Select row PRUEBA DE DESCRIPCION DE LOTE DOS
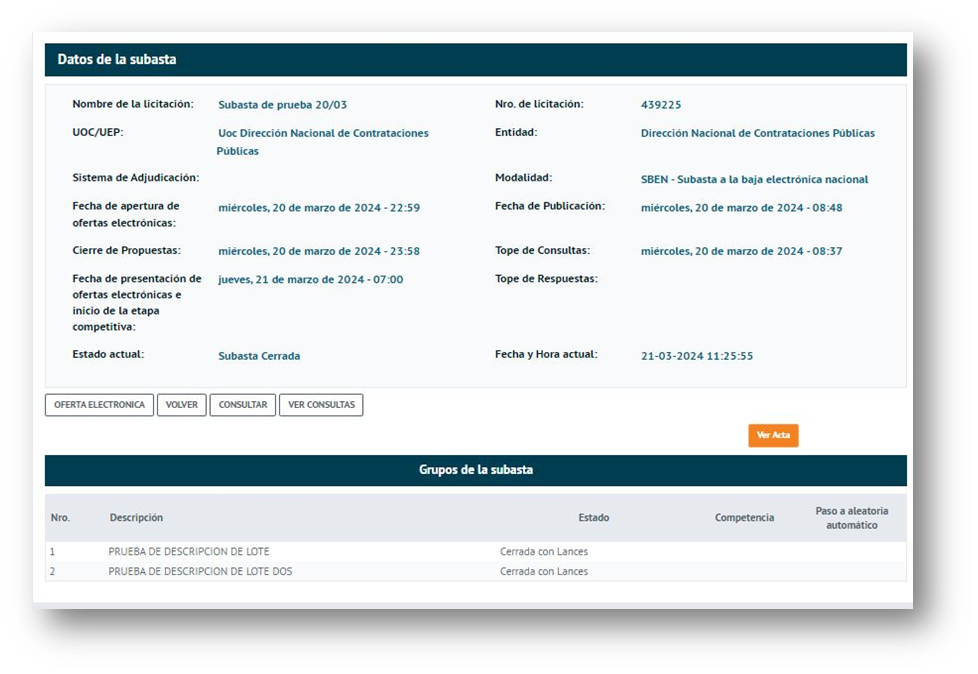Viewport: 978px width, 674px height. [476, 571]
